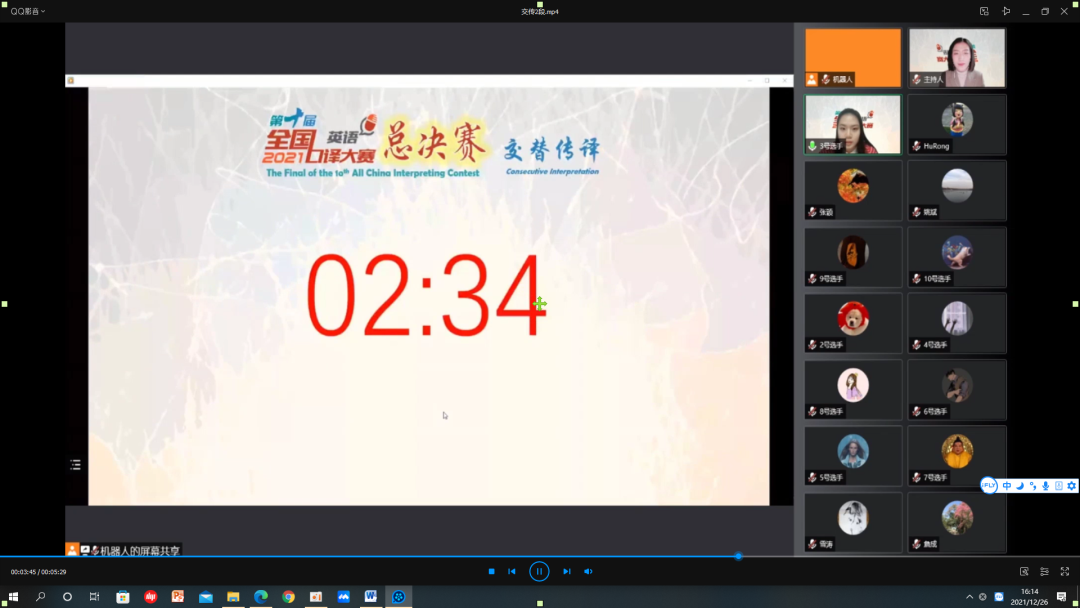
Task: Open iFLY voice input with the microphone icon
Action: pyautogui.click(x=1045, y=485)
